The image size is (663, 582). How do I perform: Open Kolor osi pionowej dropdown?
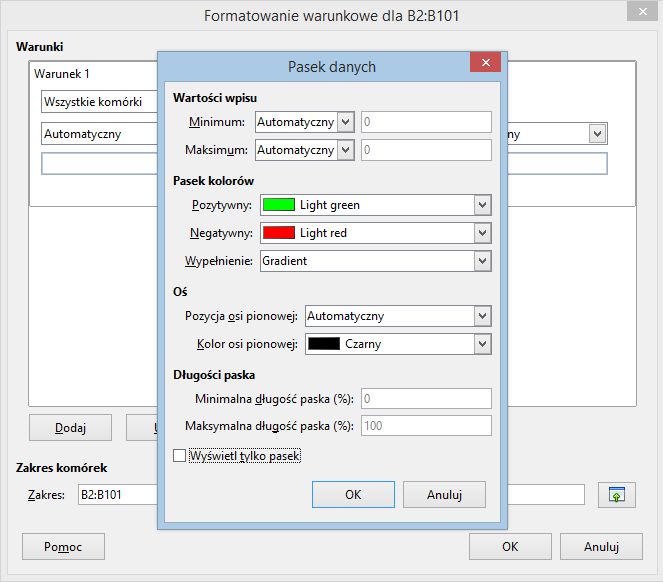(x=483, y=344)
